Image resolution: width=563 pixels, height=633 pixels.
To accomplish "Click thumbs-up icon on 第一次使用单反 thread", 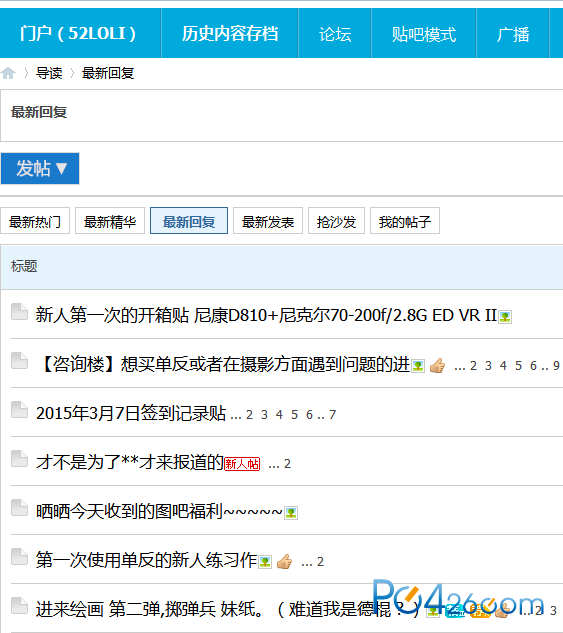I will (x=285, y=562).
